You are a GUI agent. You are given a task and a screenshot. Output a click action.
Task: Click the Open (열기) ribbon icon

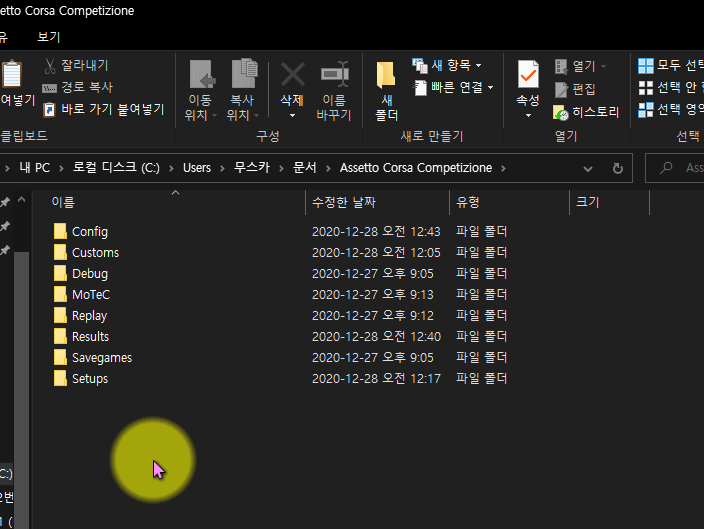click(561, 66)
